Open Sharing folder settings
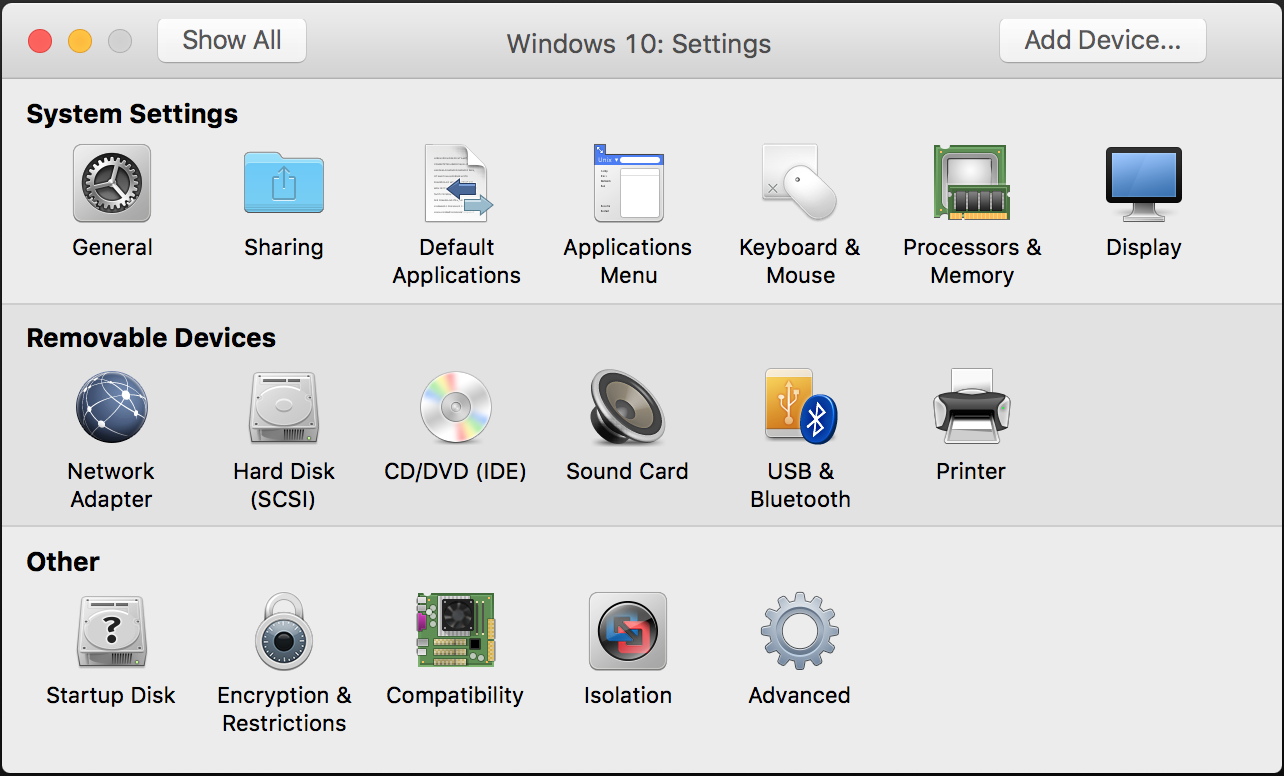The width and height of the screenshot is (1284, 776). [x=284, y=183]
